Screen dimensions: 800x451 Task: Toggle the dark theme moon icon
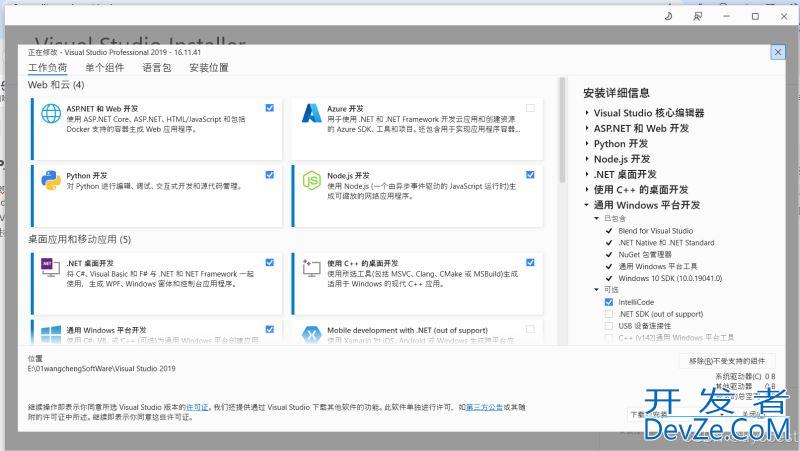click(x=668, y=16)
